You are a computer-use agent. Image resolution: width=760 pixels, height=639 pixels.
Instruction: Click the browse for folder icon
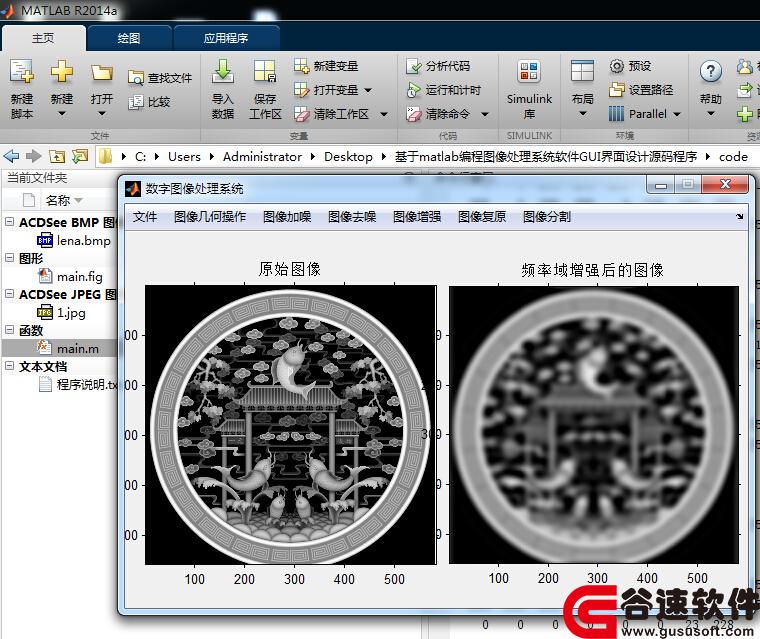coord(80,156)
